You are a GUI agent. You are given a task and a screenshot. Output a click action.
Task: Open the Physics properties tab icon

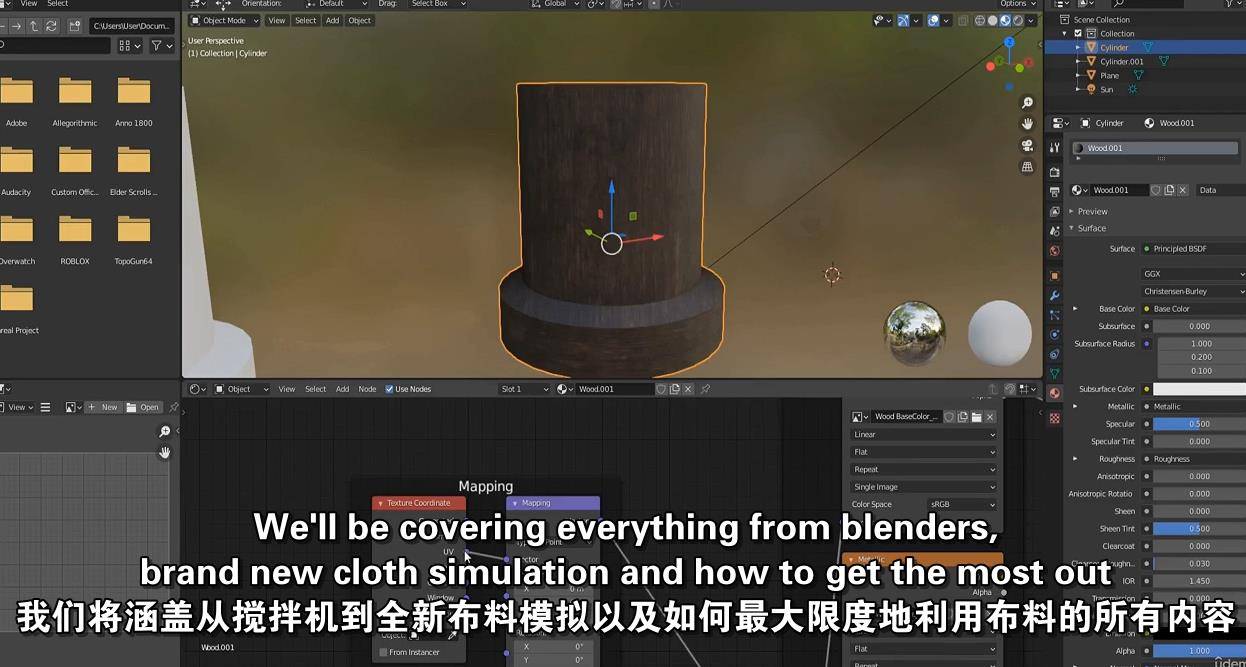tap(1054, 335)
